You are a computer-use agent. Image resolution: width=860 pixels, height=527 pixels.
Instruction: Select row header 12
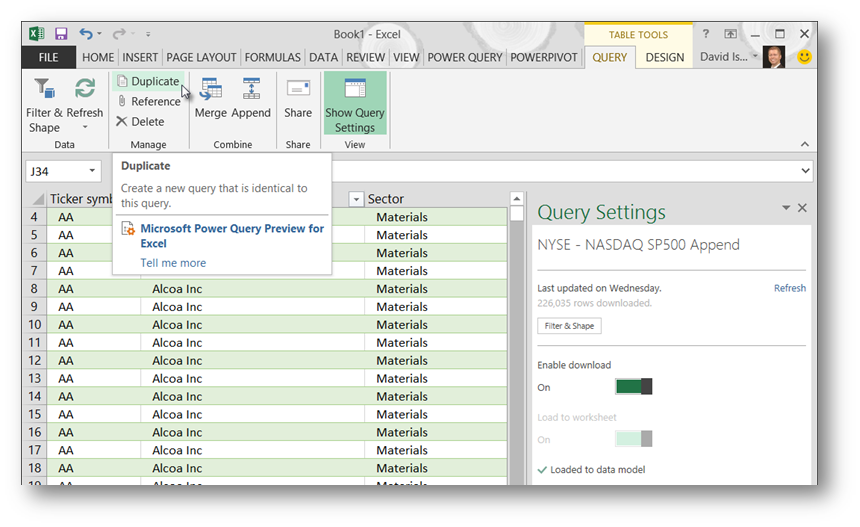[x=35, y=360]
